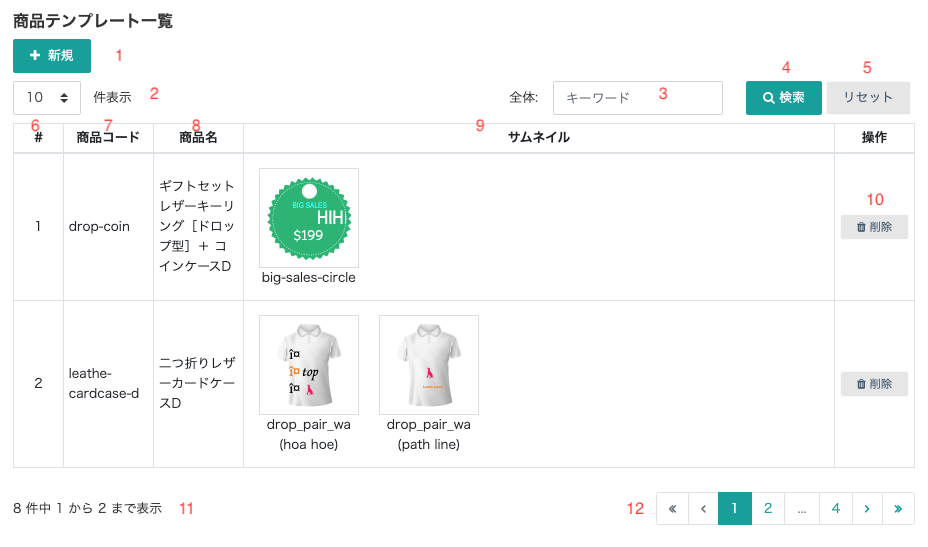The width and height of the screenshot is (928, 547).
Task: Switch to page 2 in the pagination
Action: pyautogui.click(x=768, y=509)
